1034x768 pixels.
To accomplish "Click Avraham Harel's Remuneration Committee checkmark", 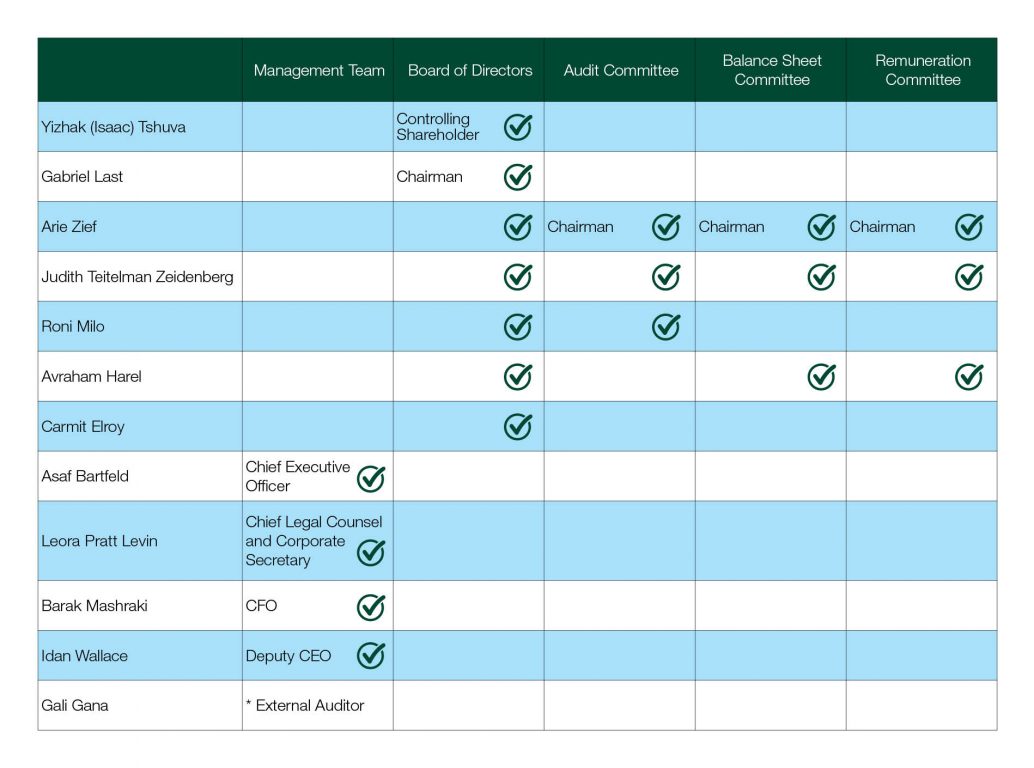I will (969, 376).
